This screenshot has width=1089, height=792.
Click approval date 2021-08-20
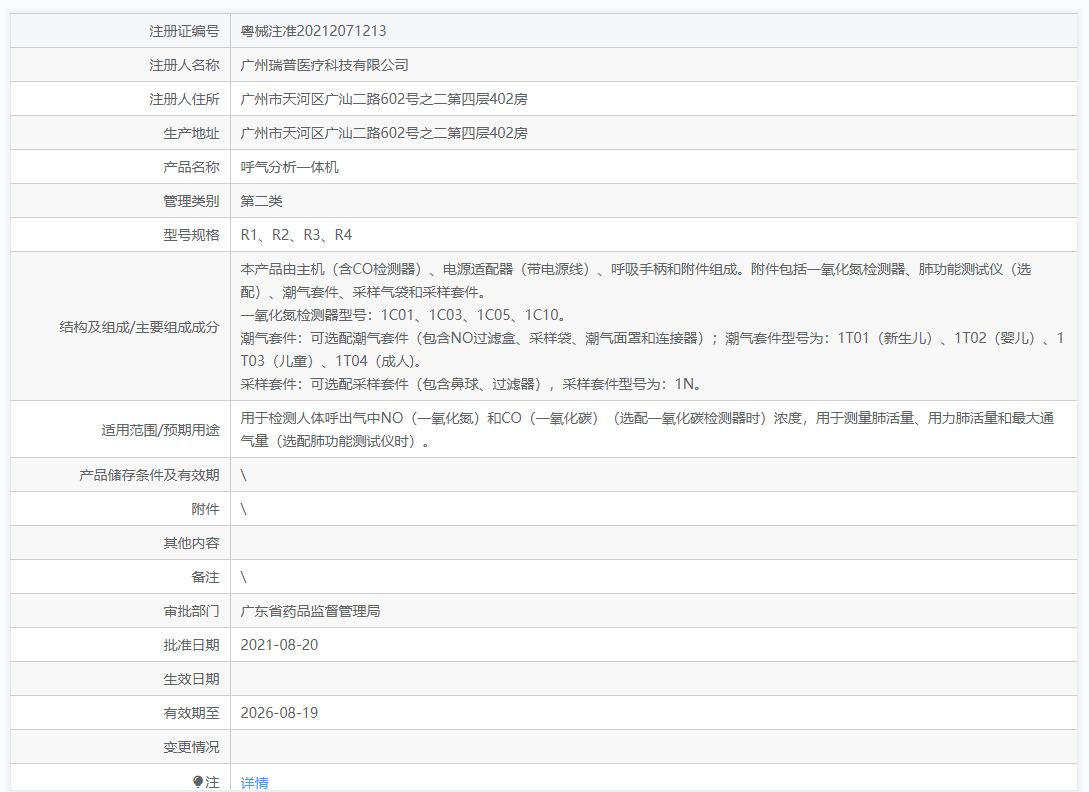pyautogui.click(x=279, y=645)
